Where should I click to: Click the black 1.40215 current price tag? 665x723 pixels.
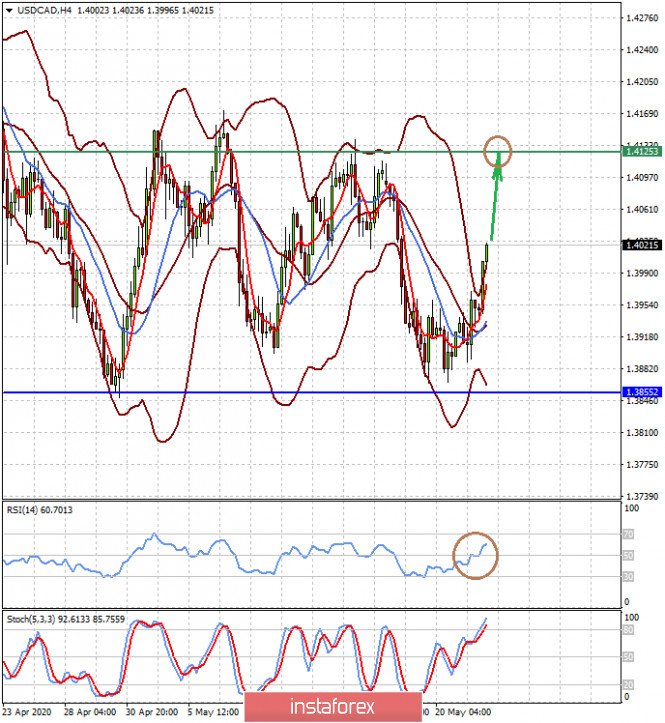point(642,245)
